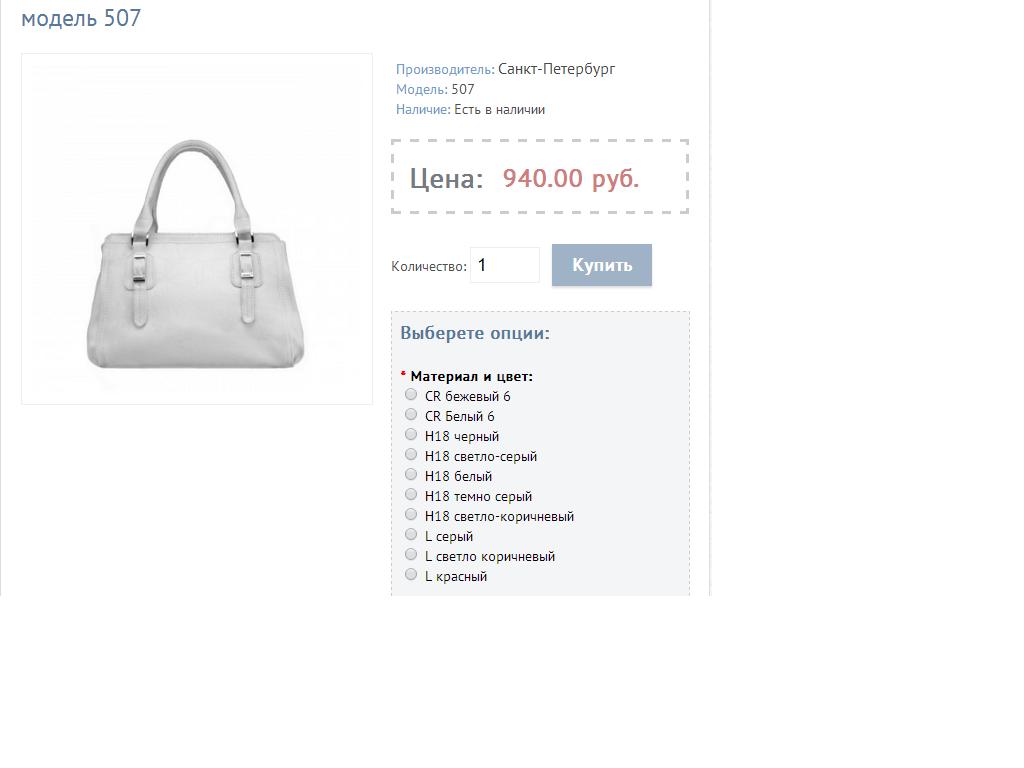The width and height of the screenshot is (1024, 768).
Task: Choose H18 светло-серый radio button
Action: (411, 455)
